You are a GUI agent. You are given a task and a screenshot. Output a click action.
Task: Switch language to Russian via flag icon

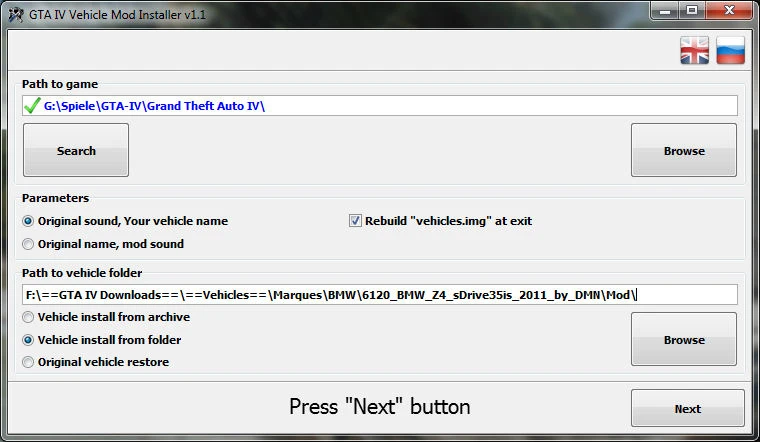730,50
